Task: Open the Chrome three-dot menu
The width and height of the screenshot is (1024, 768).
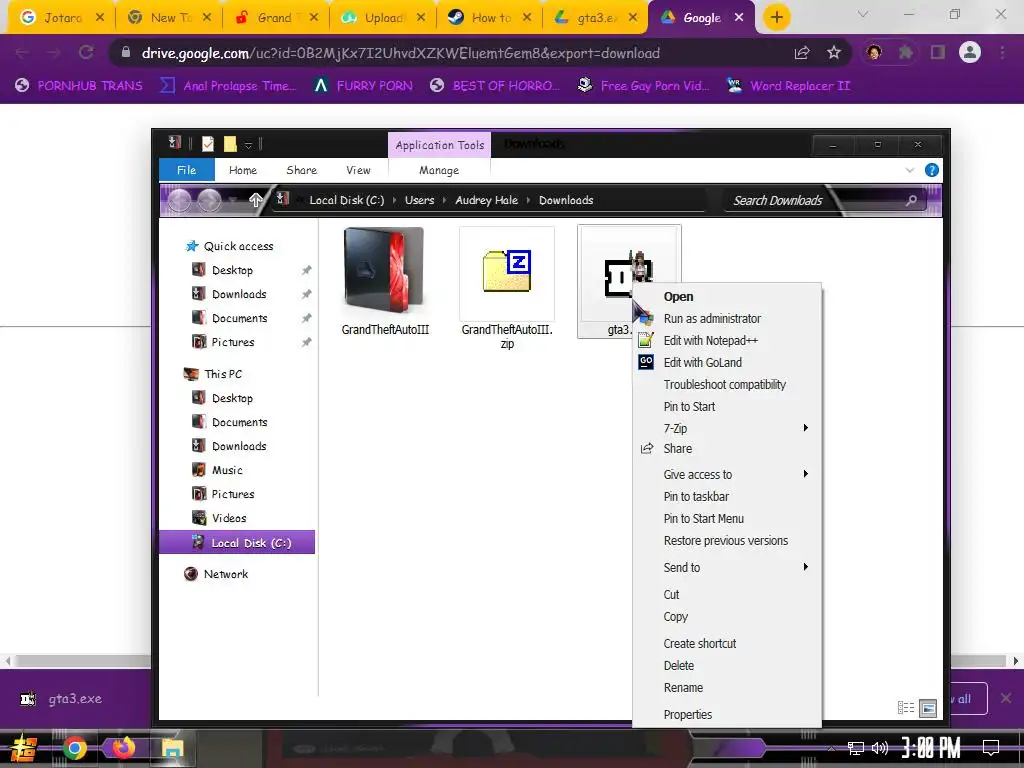Action: 1002,52
